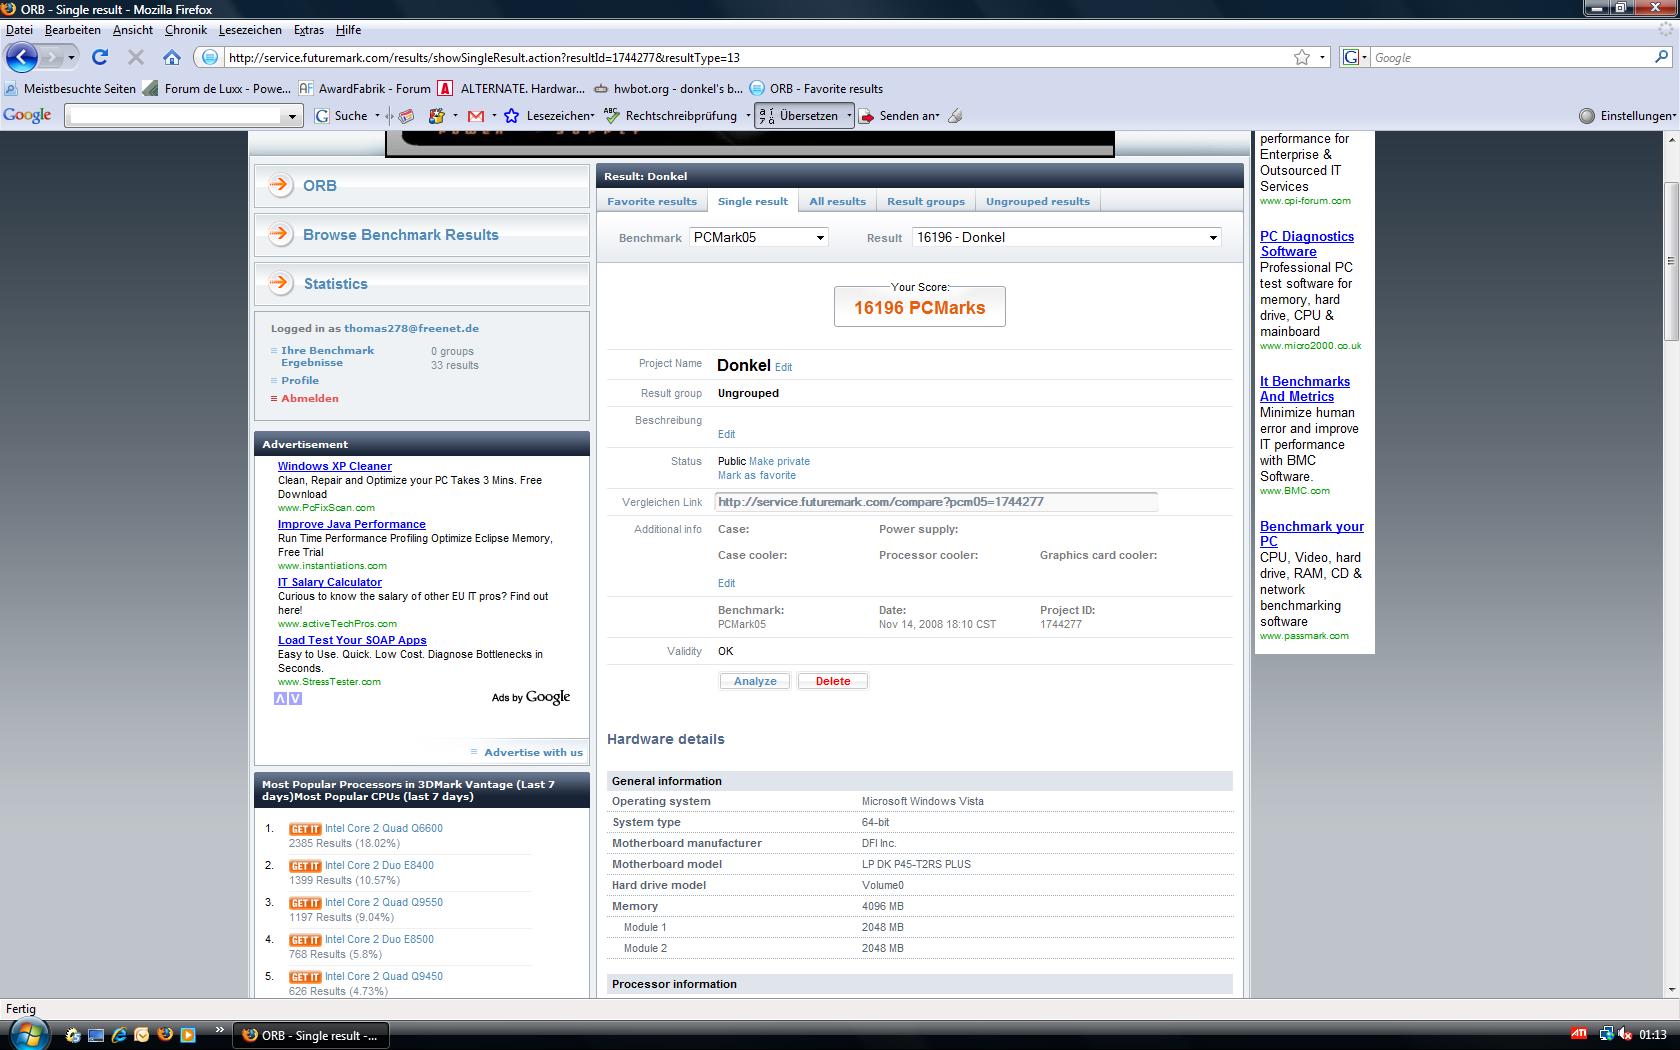Open the Meistbesuchte Seiten bookmark folder

(70, 88)
